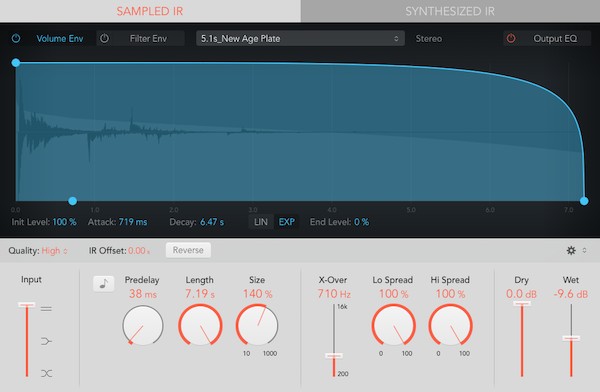Toggle the Filter Env power icon
This screenshot has width=600, height=392.
coord(104,38)
